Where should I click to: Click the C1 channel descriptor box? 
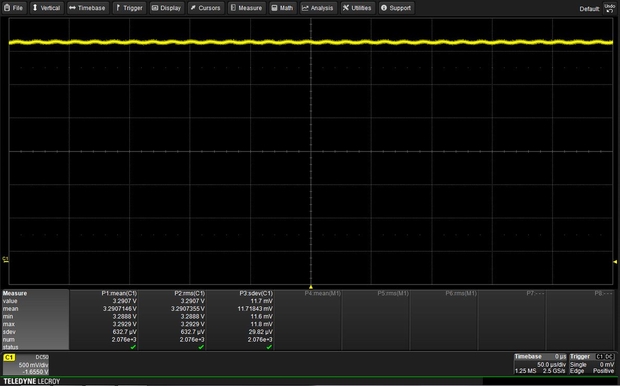pyautogui.click(x=26, y=364)
